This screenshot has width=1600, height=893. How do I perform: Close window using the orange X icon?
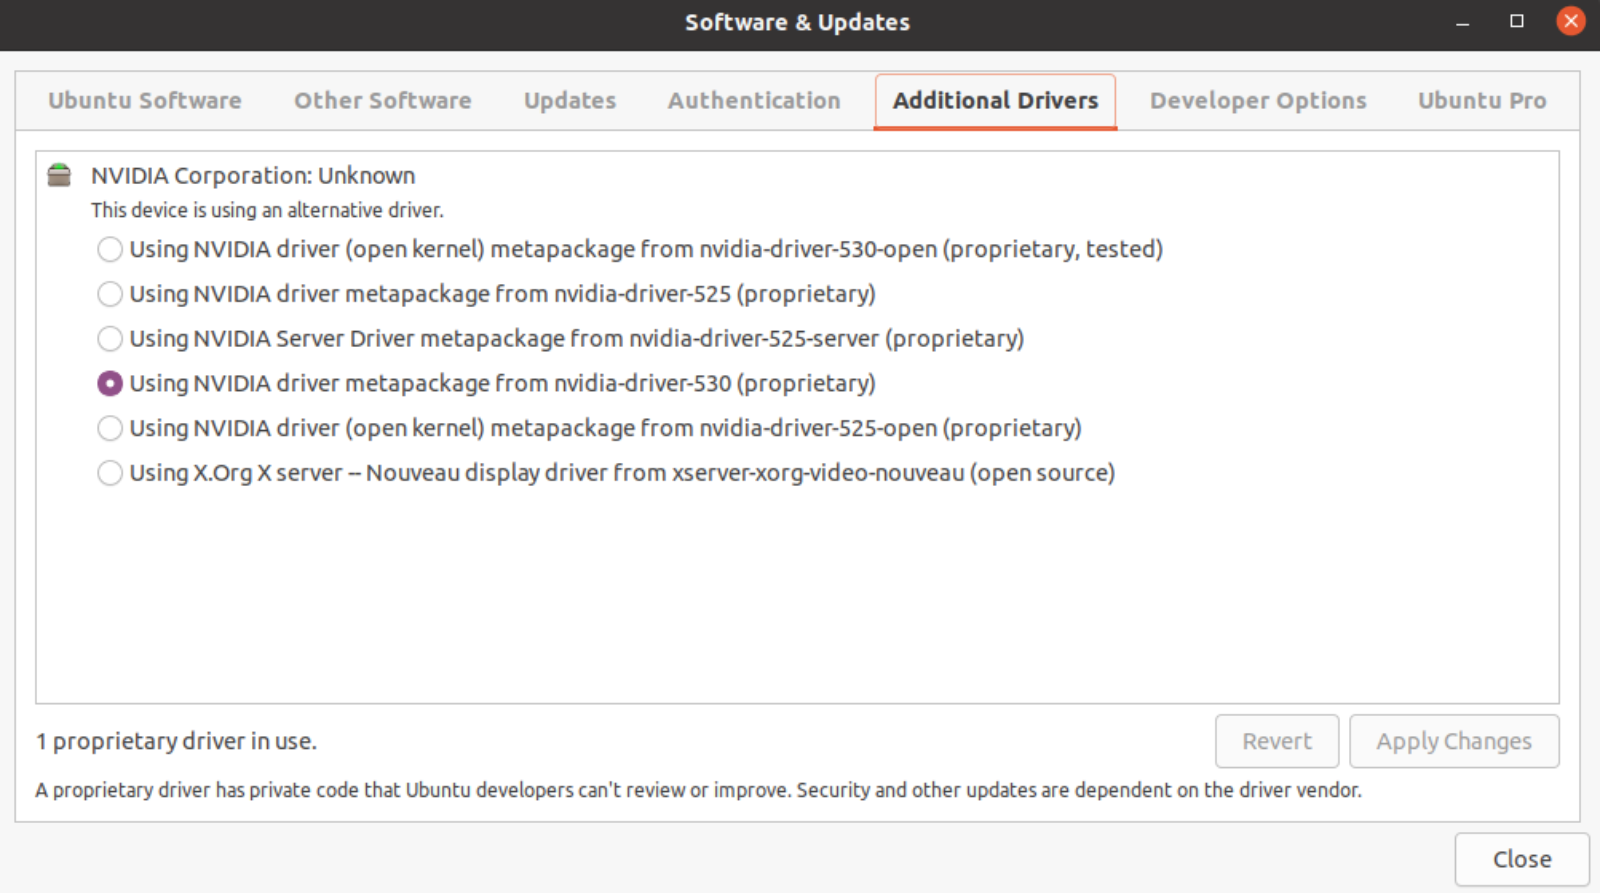(x=1571, y=21)
